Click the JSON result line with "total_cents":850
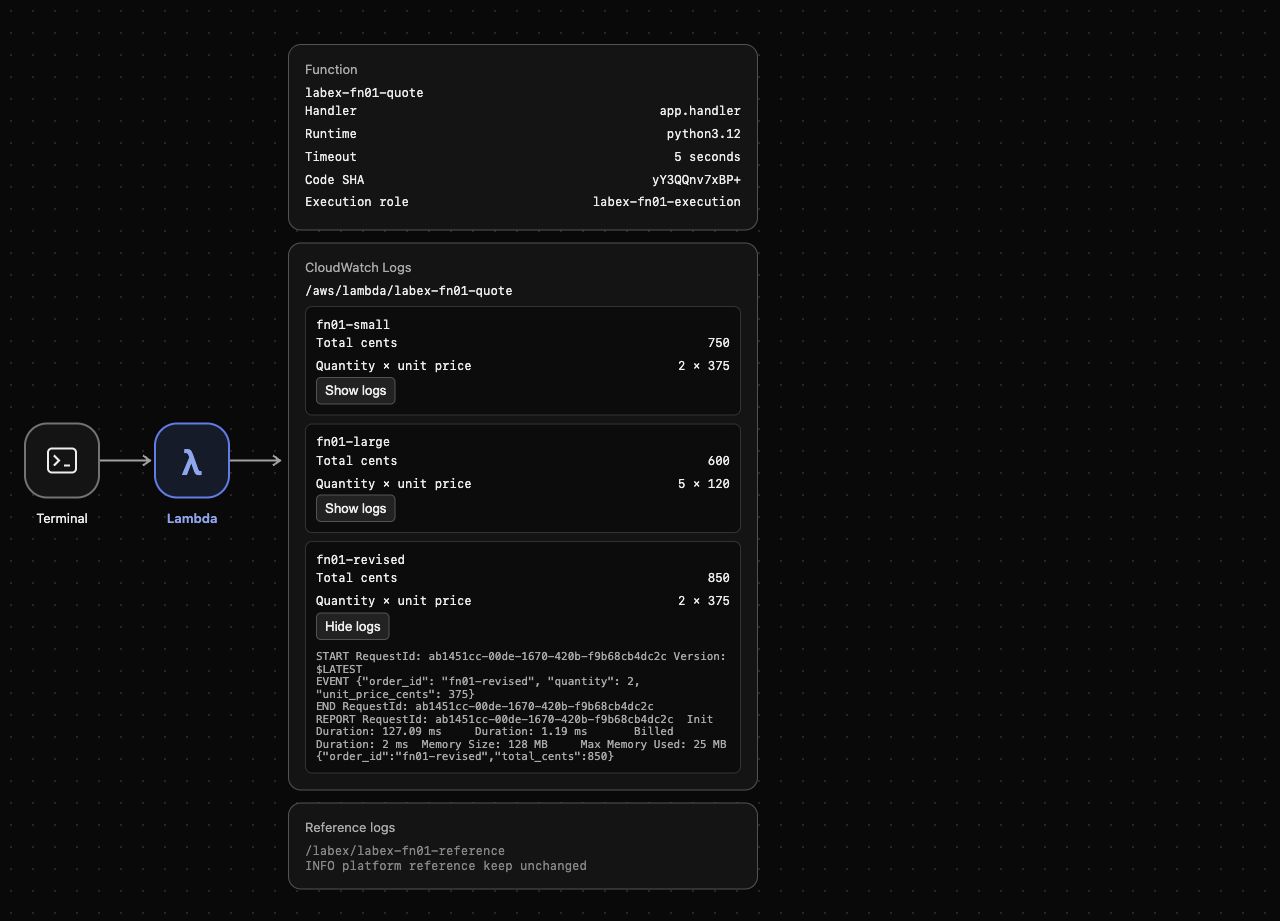1280x921 pixels. pos(465,756)
